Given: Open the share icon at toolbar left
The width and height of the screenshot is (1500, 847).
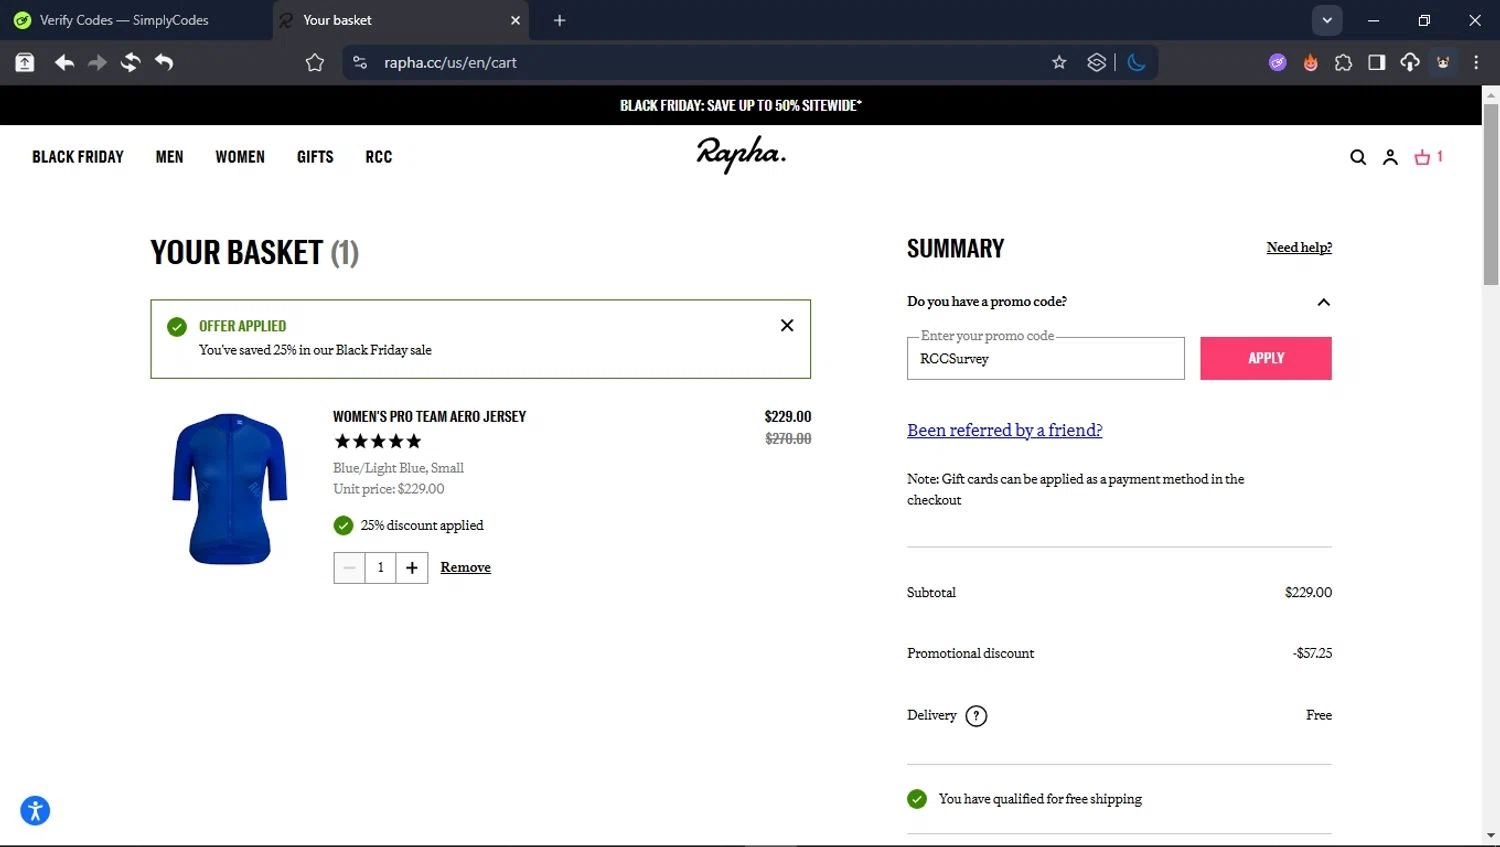Looking at the screenshot, I should (25, 62).
